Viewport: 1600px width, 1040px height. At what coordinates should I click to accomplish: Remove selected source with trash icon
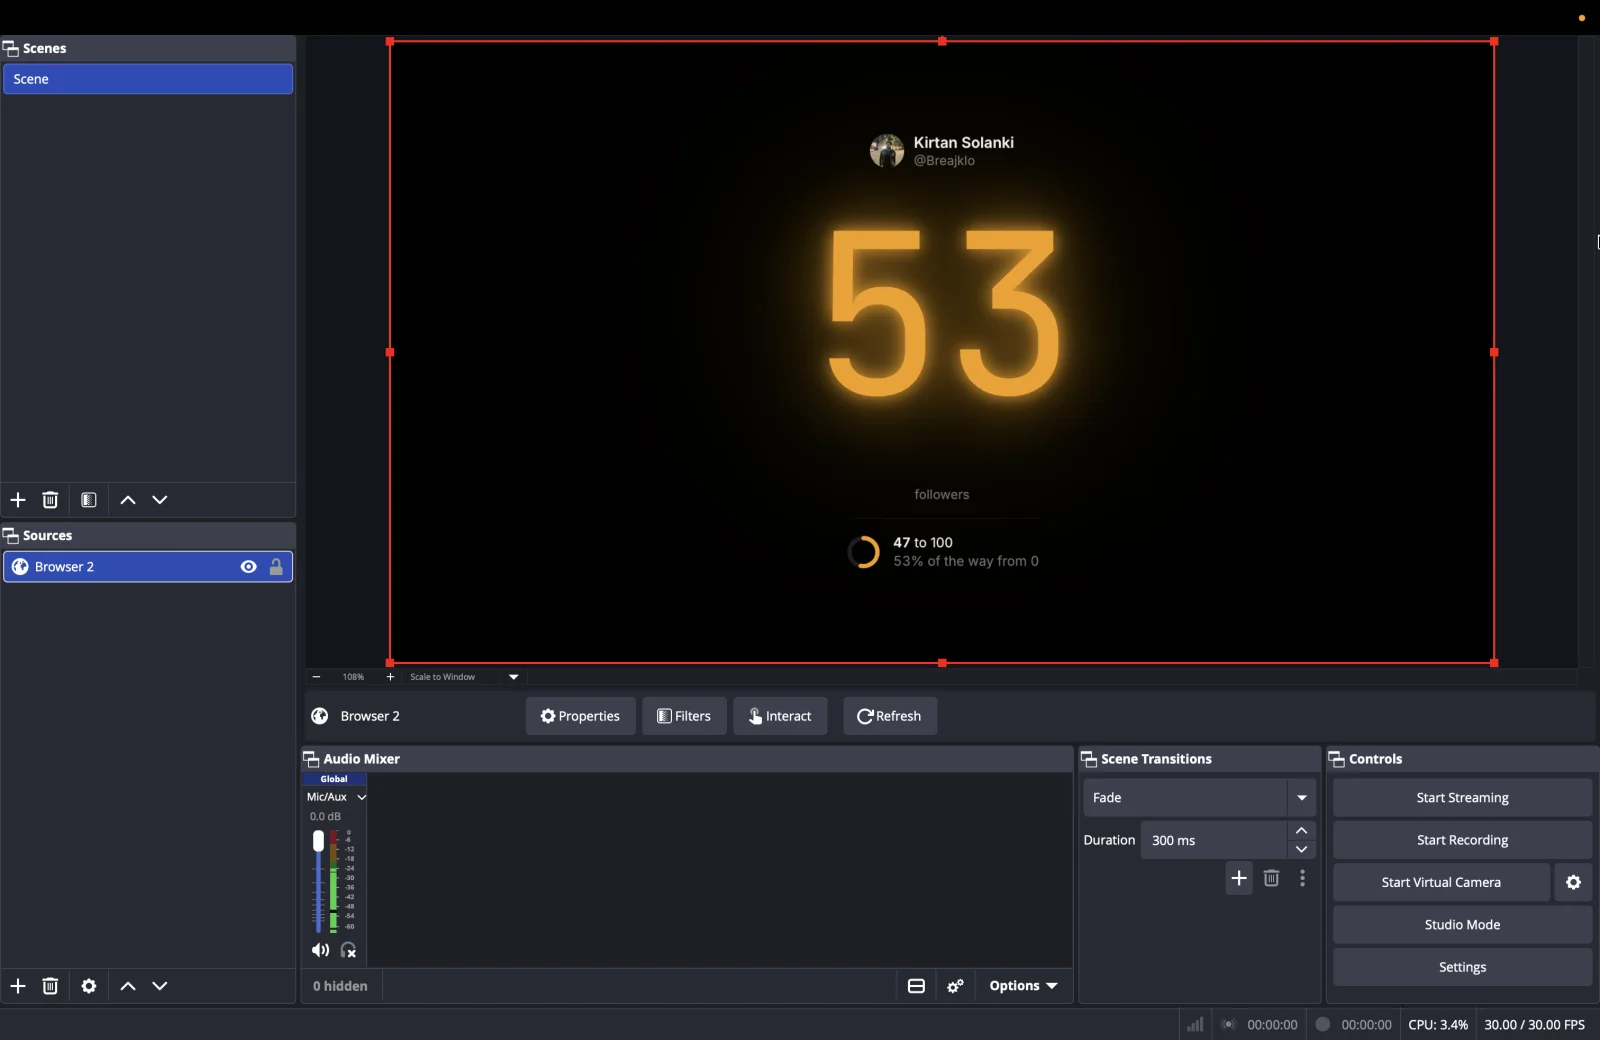point(50,986)
